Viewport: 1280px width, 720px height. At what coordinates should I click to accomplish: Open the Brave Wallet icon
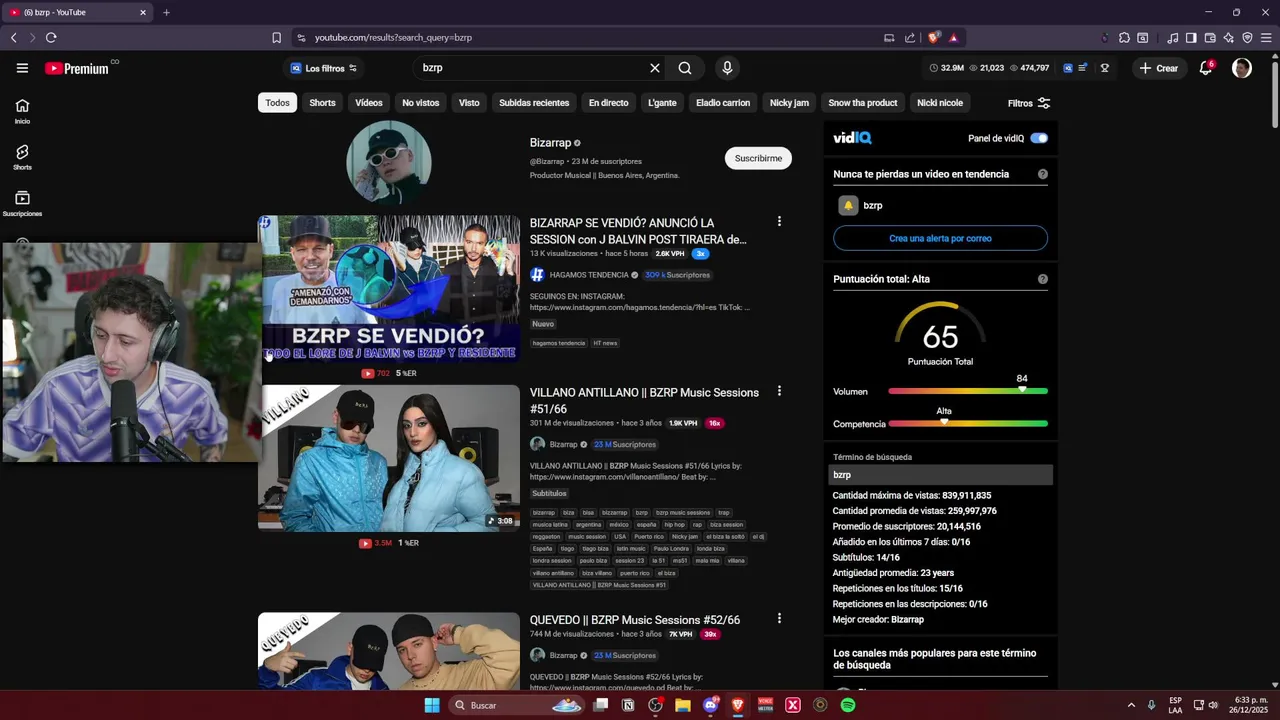coord(1210,38)
